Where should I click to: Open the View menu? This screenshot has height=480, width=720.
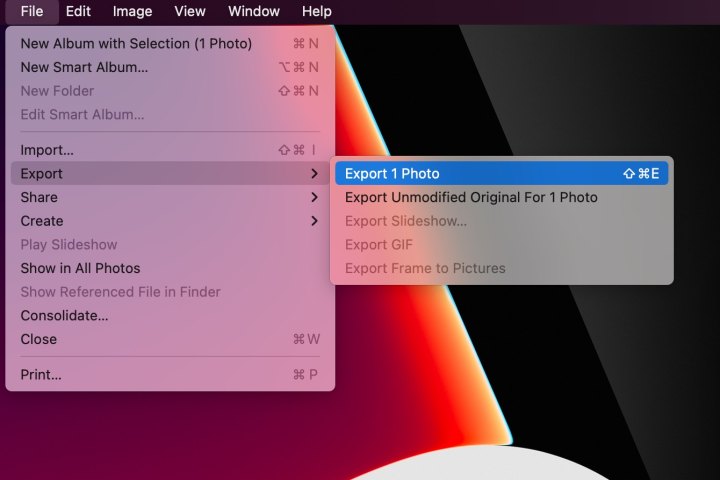190,12
